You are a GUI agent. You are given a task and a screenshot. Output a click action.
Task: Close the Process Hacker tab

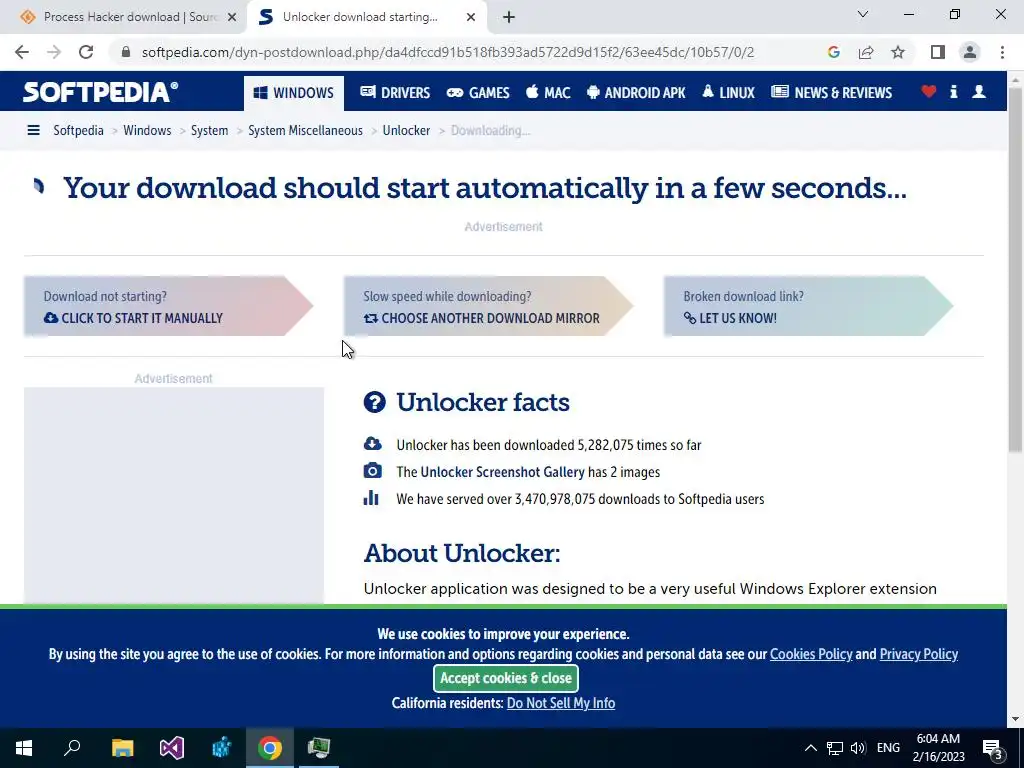[232, 17]
